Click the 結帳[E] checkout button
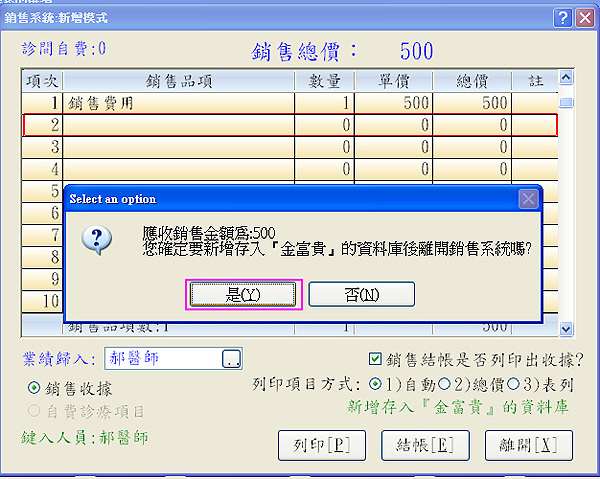This screenshot has height=479, width=600. click(x=419, y=444)
